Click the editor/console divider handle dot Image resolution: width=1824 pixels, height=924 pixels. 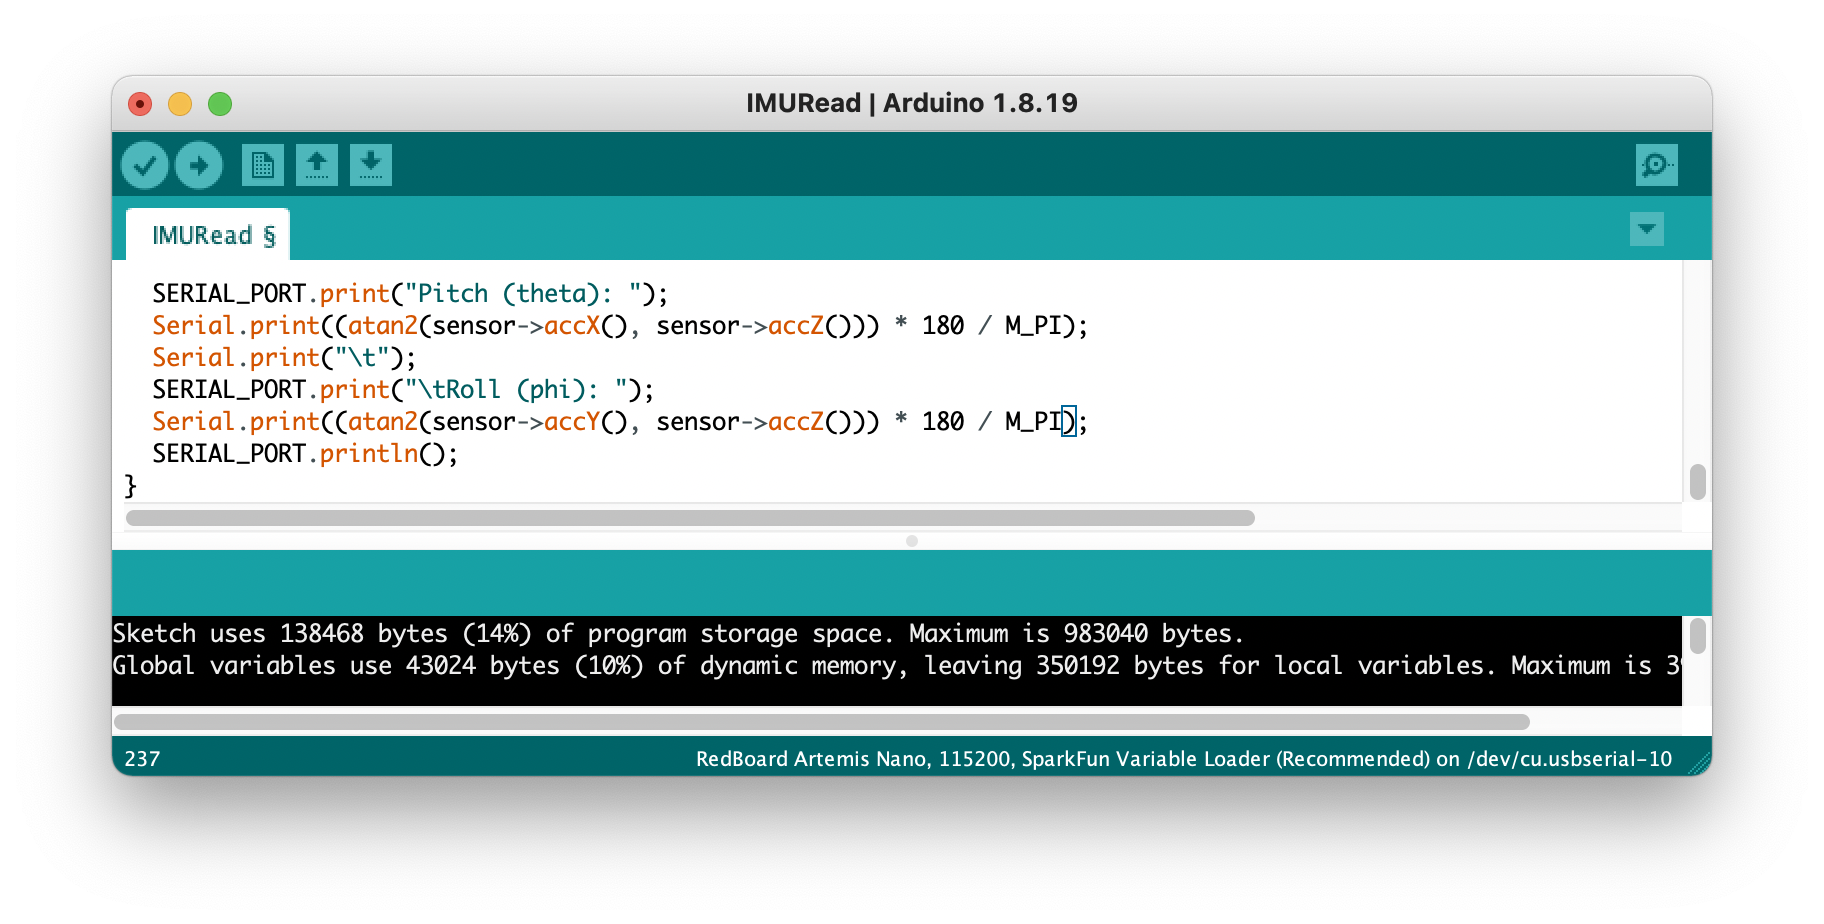(x=912, y=540)
